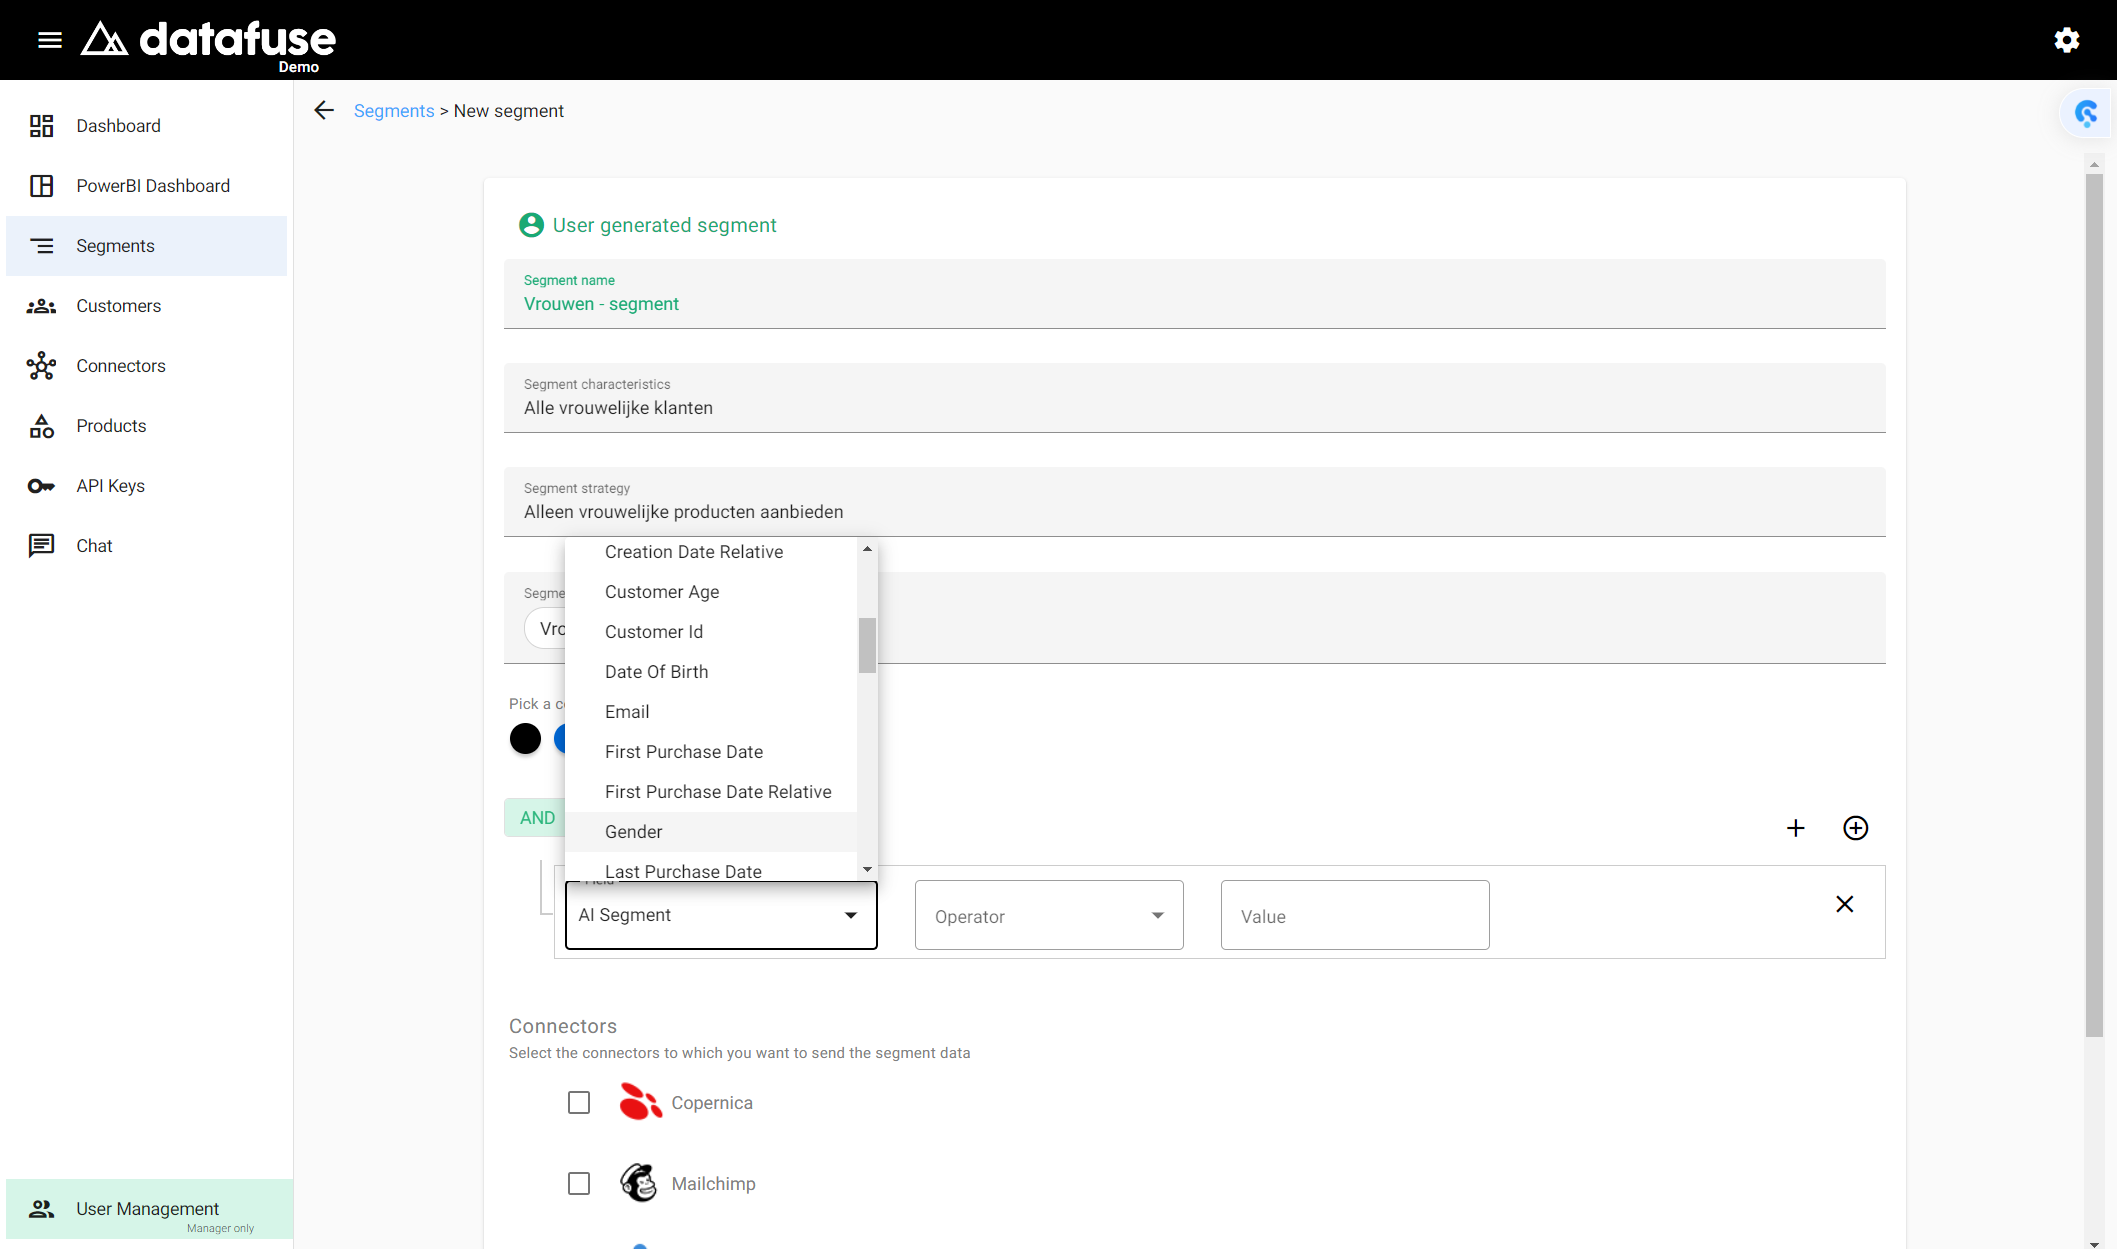The width and height of the screenshot is (2117, 1254).
Task: Open User Management in sidebar
Action: (150, 1209)
